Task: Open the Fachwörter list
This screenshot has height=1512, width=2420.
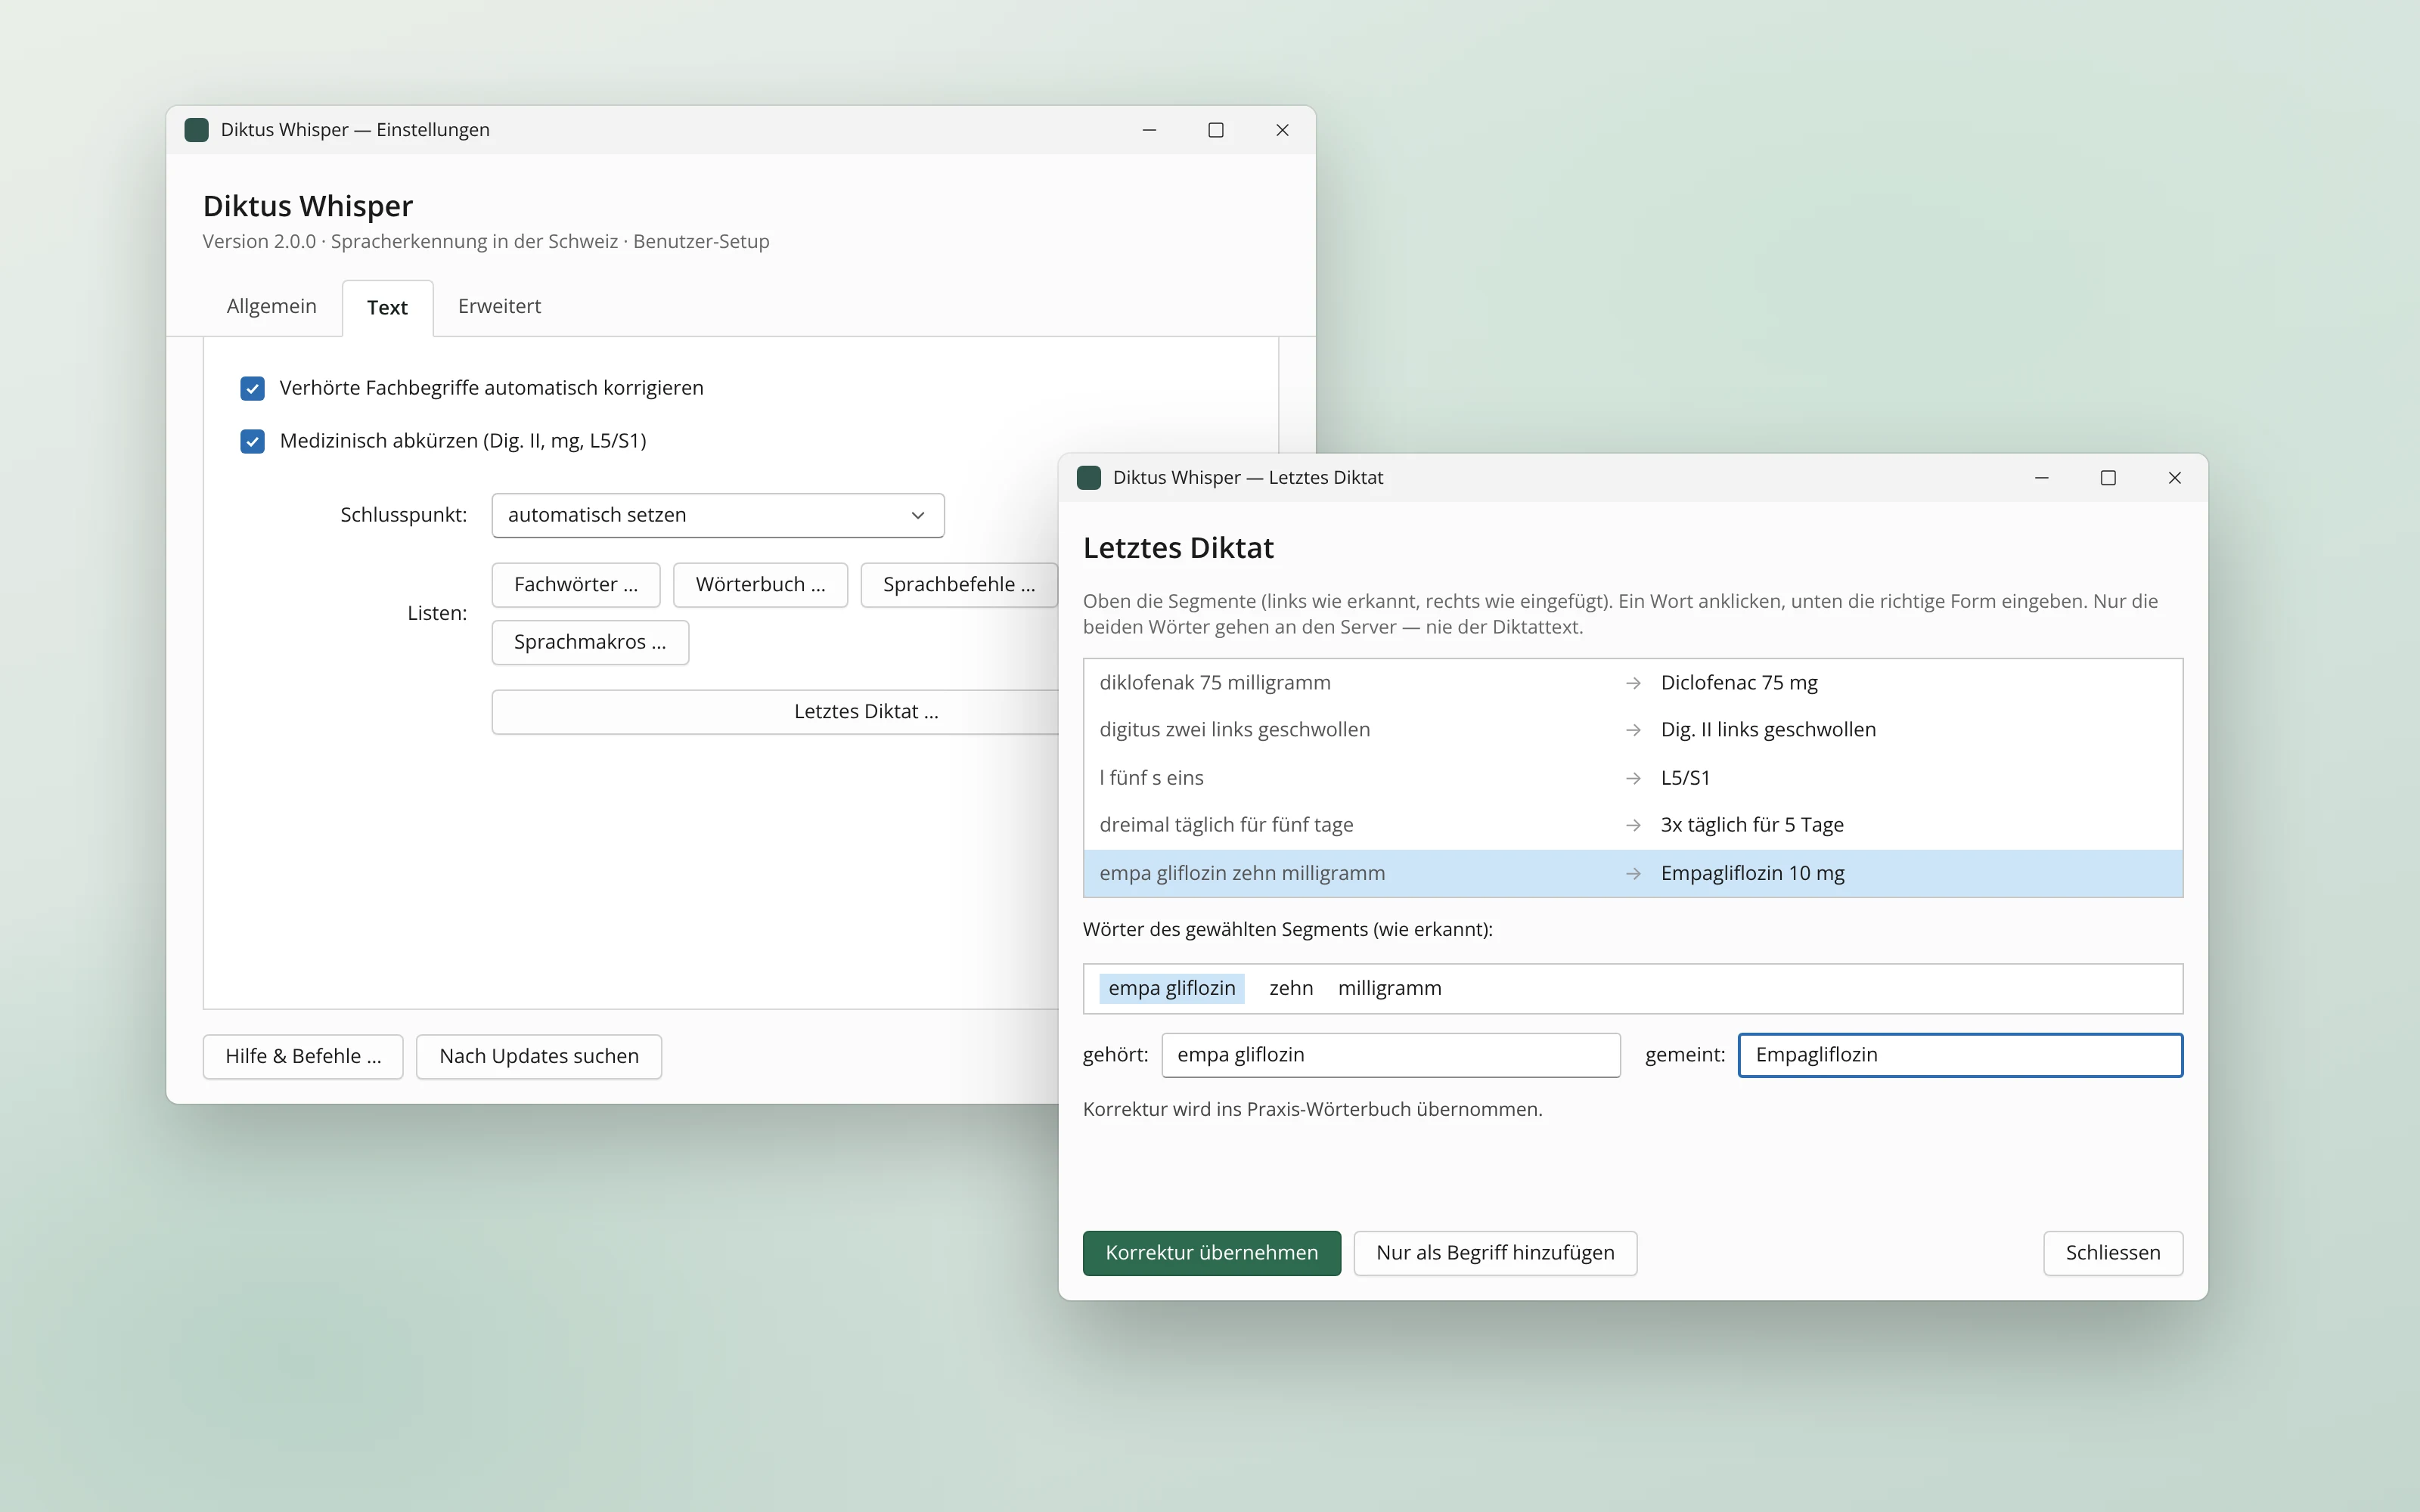Action: 576,585
